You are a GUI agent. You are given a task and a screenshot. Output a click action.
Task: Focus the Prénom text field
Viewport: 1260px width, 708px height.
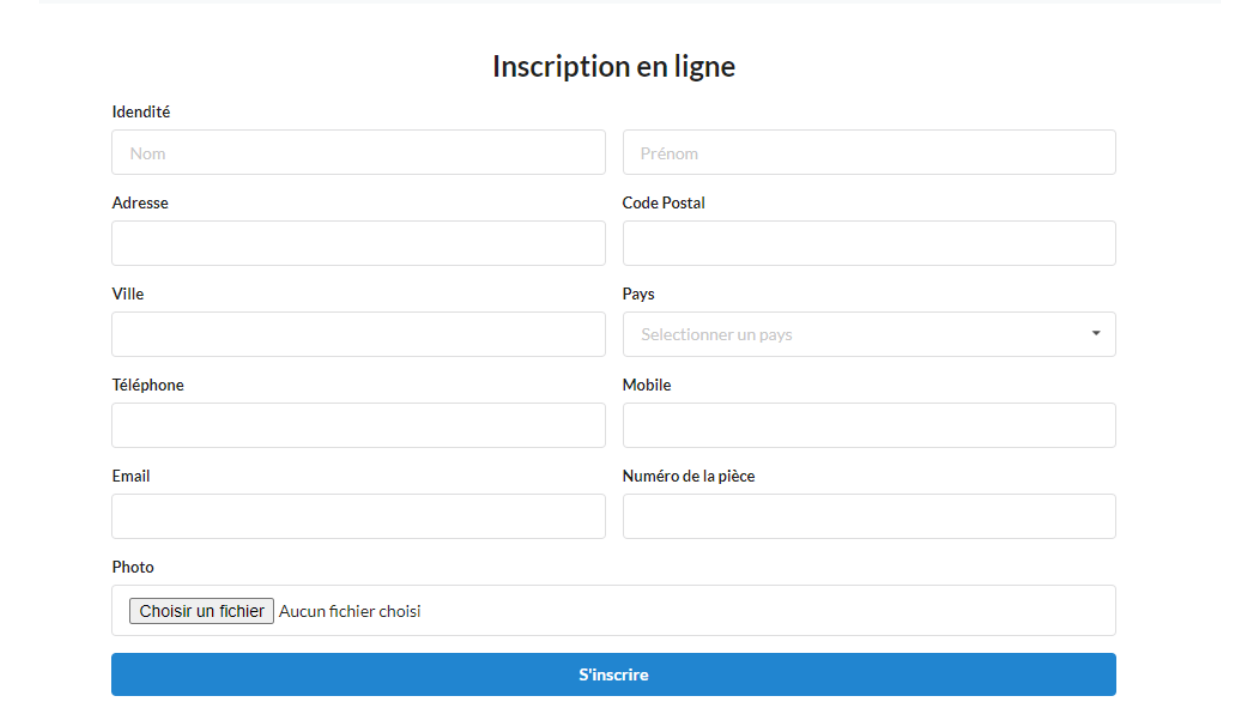click(868, 153)
